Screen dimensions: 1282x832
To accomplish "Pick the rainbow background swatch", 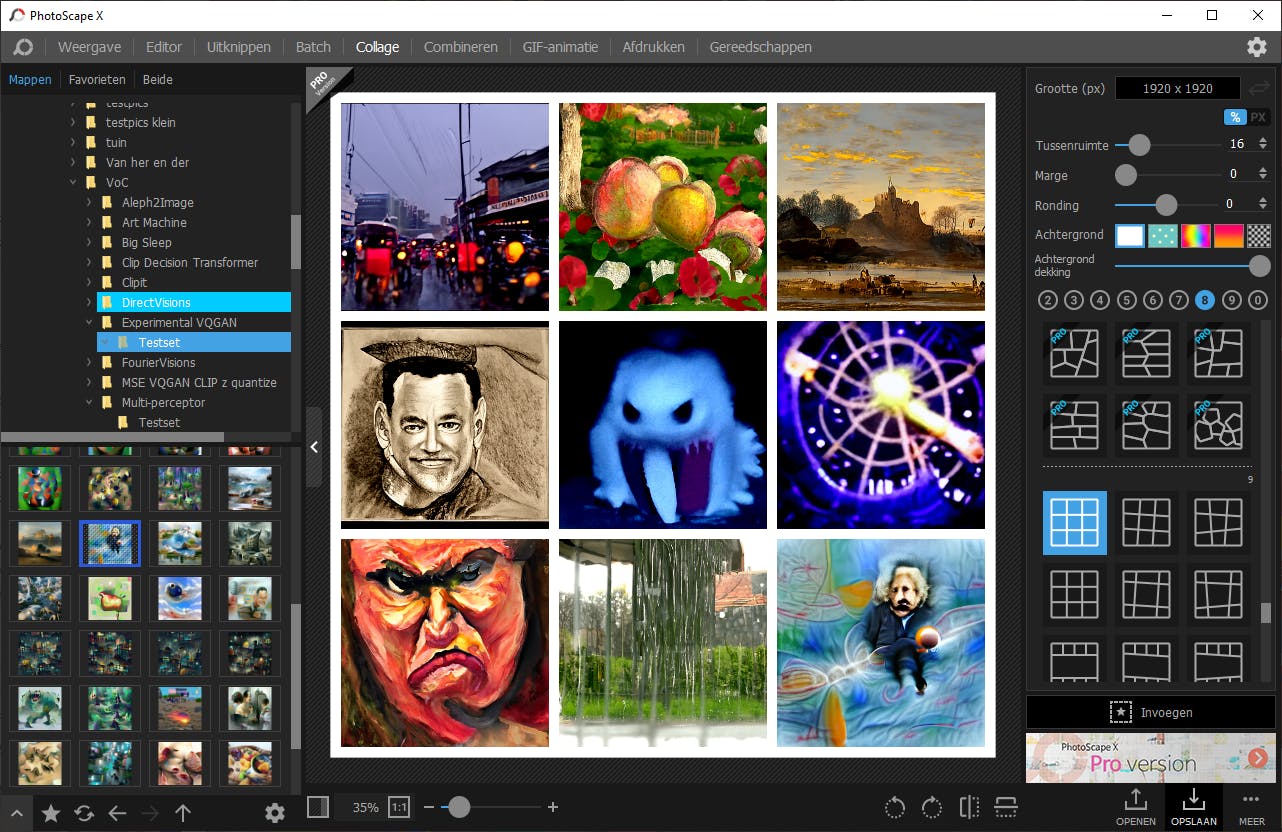I will [1196, 235].
